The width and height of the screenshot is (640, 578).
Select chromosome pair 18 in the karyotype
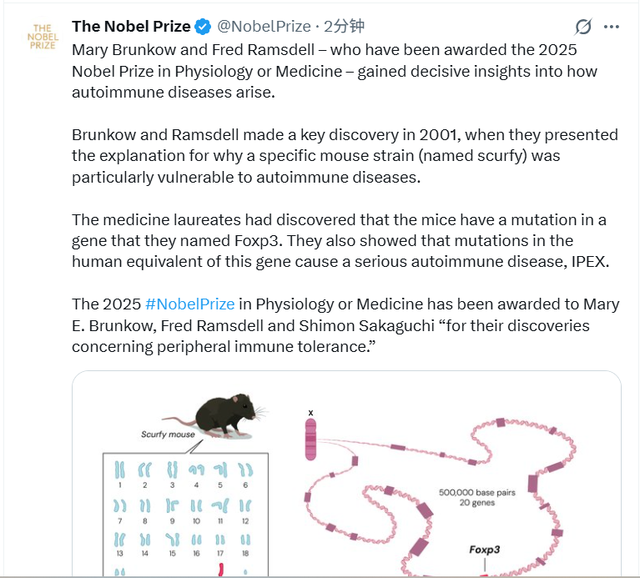(245, 541)
